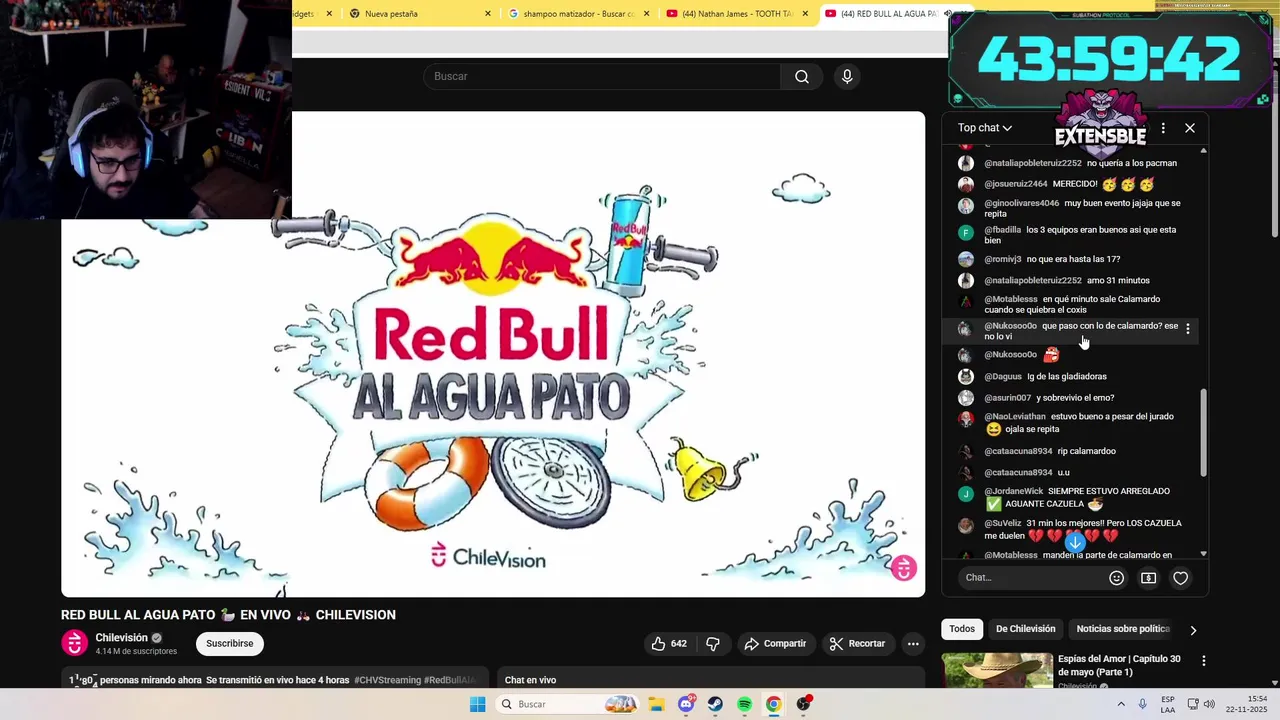Expand the Top chat dropdown

[985, 128]
